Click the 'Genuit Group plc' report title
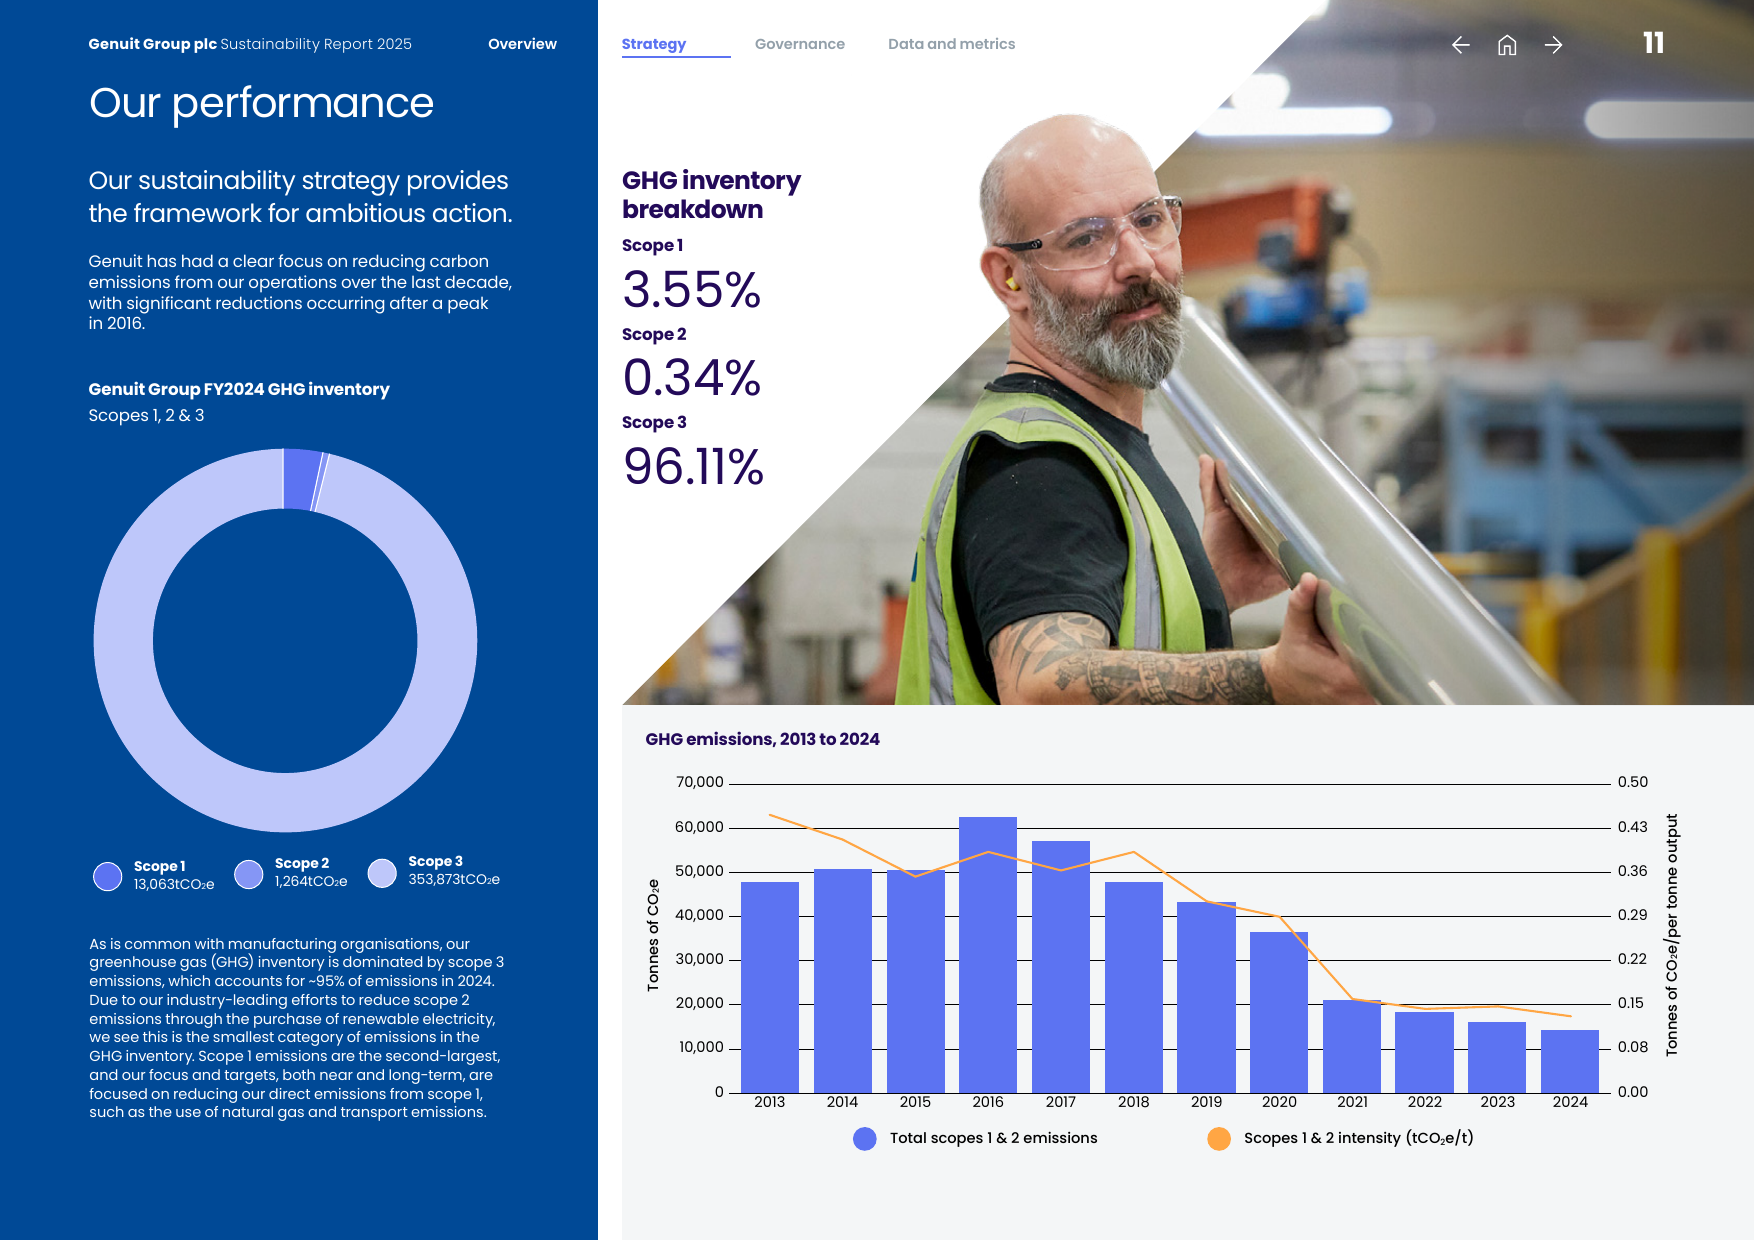 tap(152, 44)
